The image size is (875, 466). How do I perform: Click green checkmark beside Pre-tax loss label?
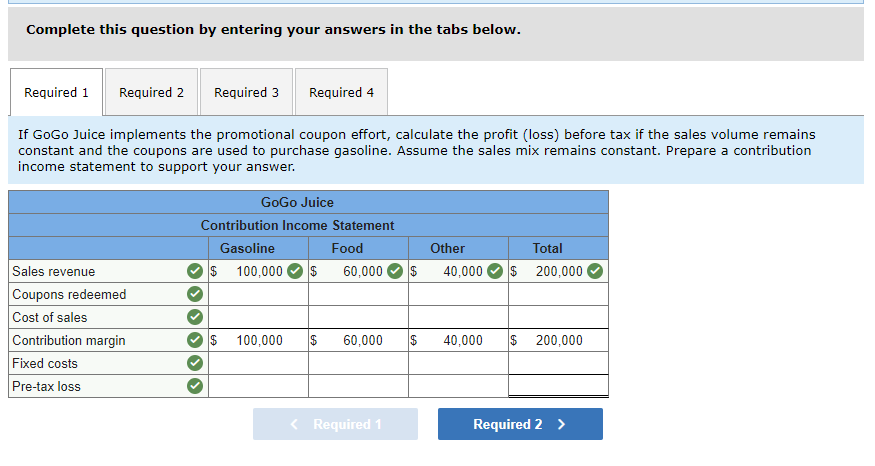click(x=195, y=386)
